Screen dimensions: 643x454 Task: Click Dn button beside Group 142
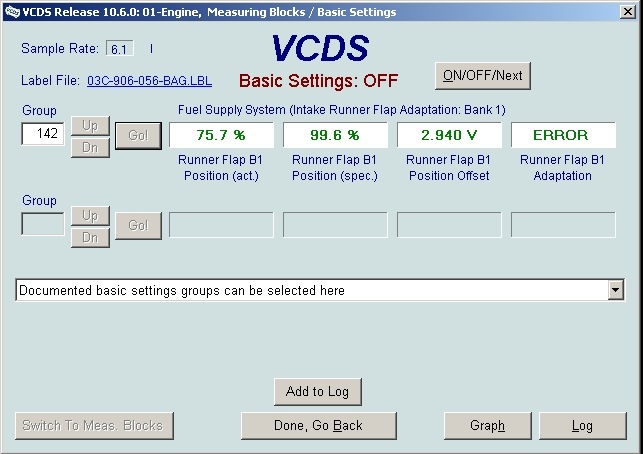tap(90, 148)
